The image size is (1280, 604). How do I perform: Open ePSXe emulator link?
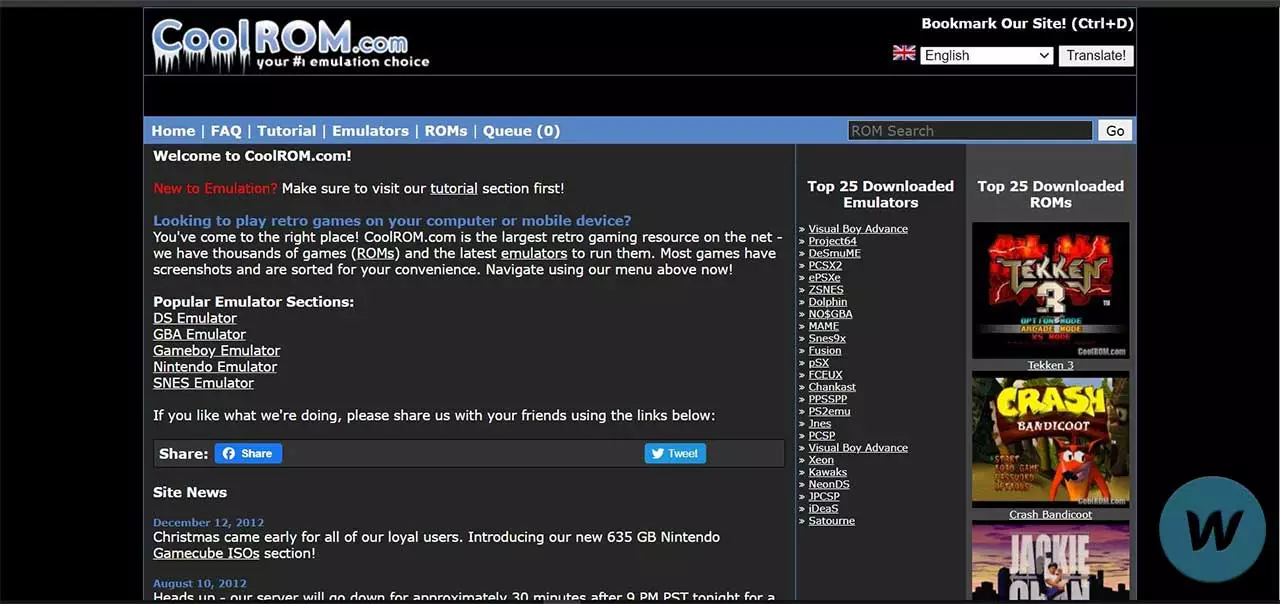[824, 277]
